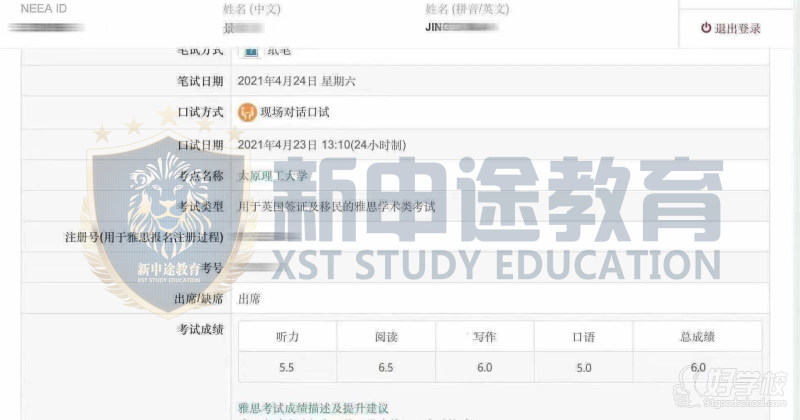Click the paper-based test icon above 笔试日期
Screen dimensions: 800x420
coord(249,51)
